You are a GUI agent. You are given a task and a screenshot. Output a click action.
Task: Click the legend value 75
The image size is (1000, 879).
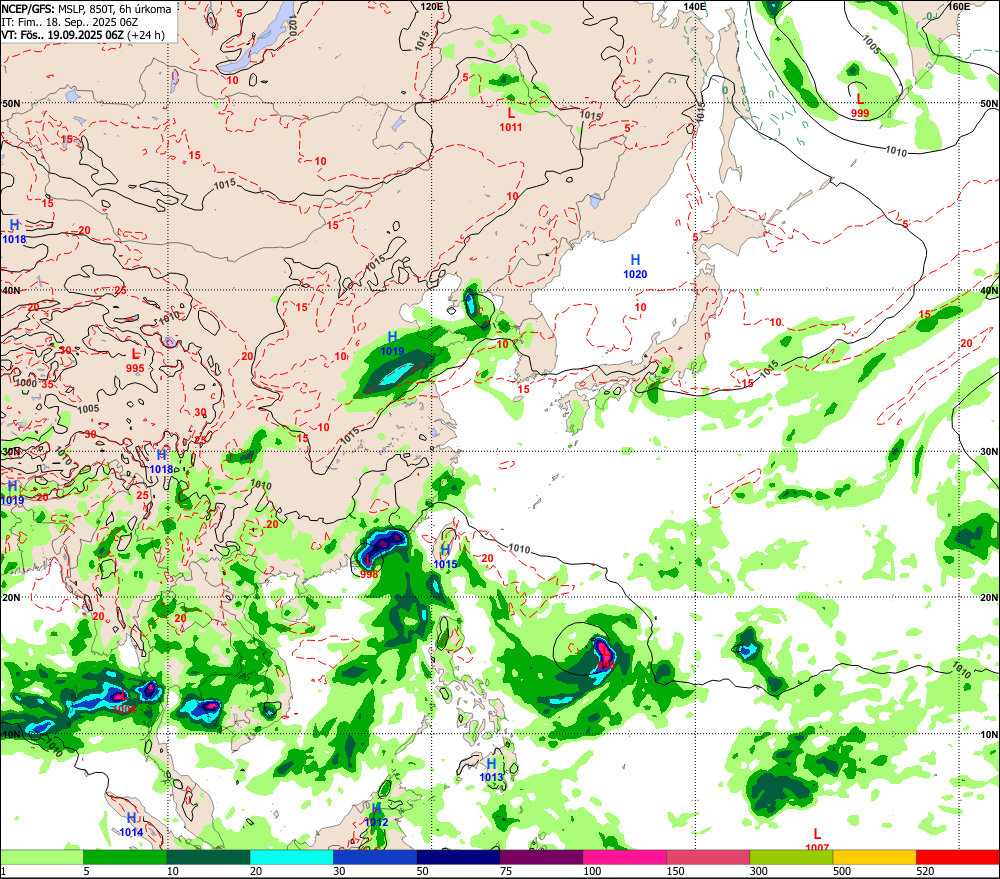[506, 871]
